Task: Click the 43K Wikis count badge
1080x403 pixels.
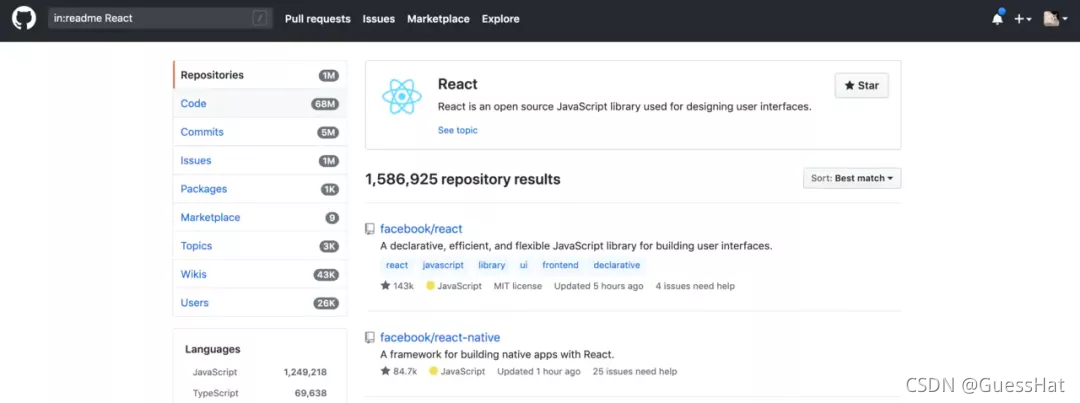Action: click(x=325, y=275)
